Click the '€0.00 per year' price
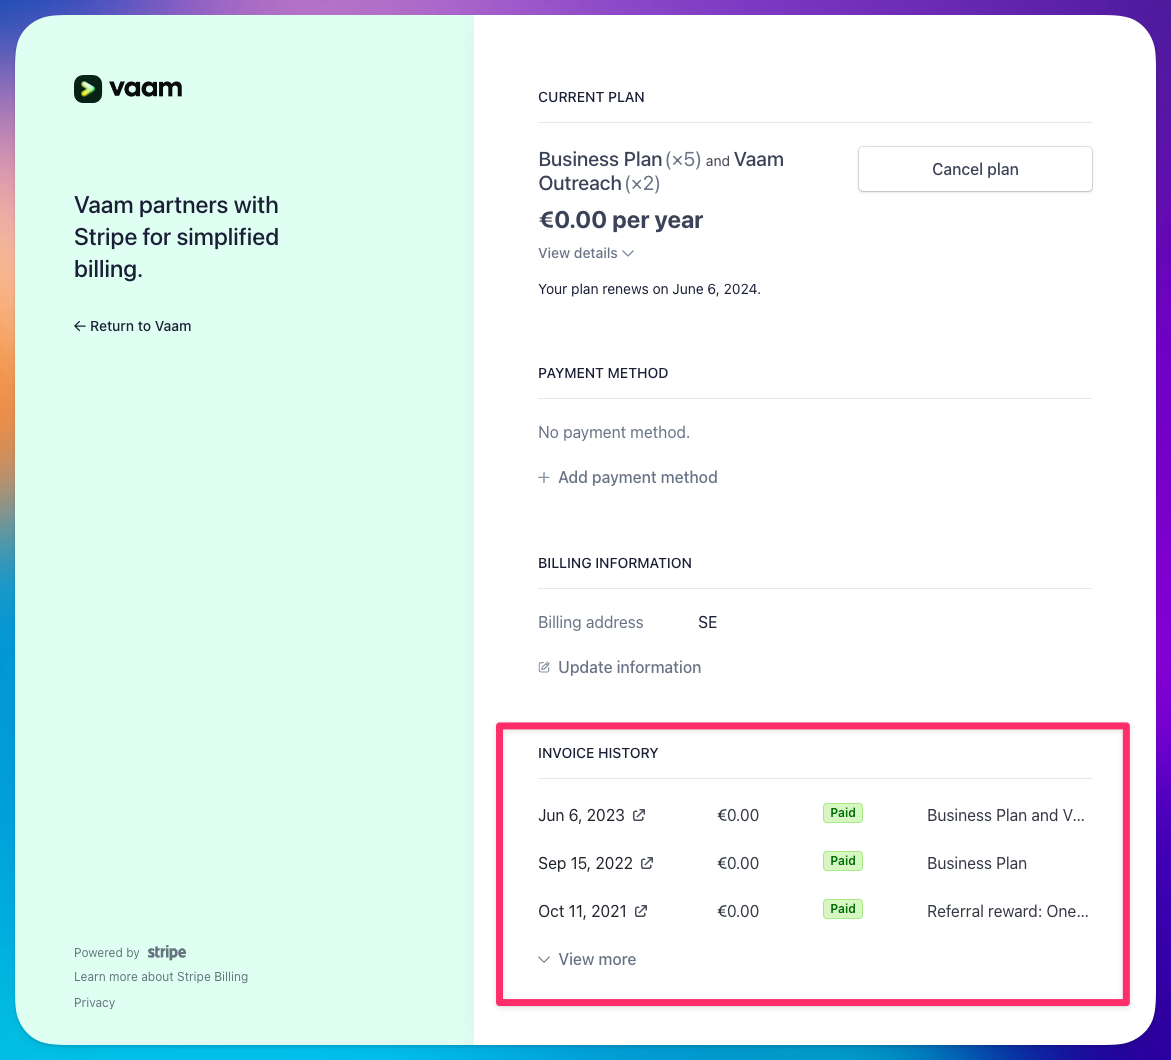The image size is (1171, 1060). 621,220
